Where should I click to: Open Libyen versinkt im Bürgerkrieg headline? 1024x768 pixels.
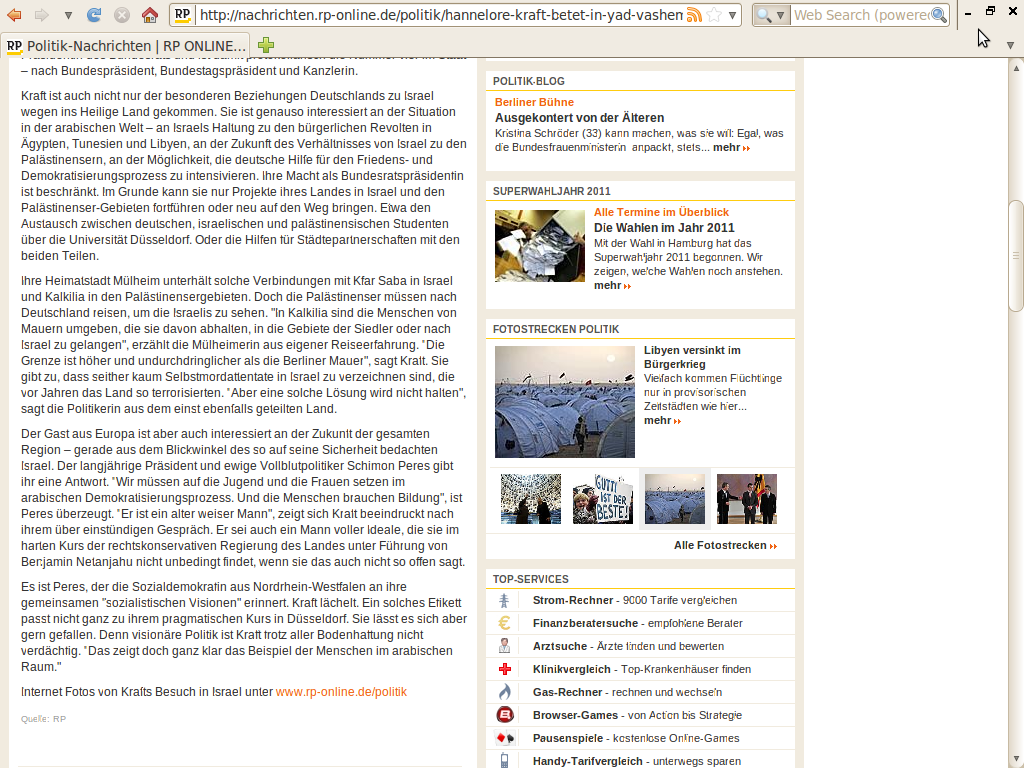pyautogui.click(x=692, y=357)
